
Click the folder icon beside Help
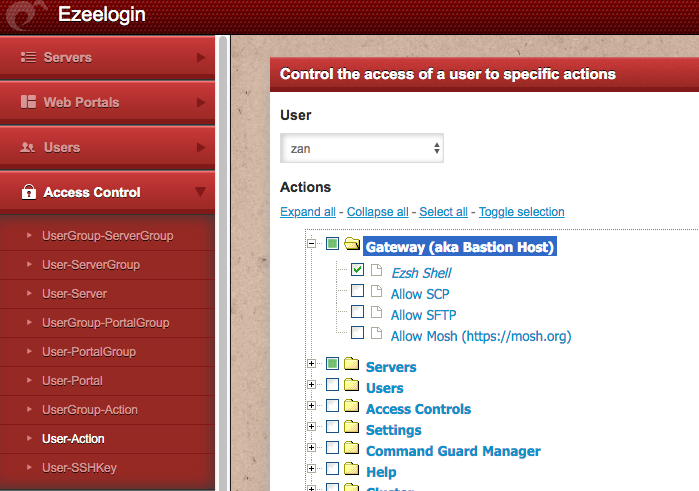(x=352, y=468)
